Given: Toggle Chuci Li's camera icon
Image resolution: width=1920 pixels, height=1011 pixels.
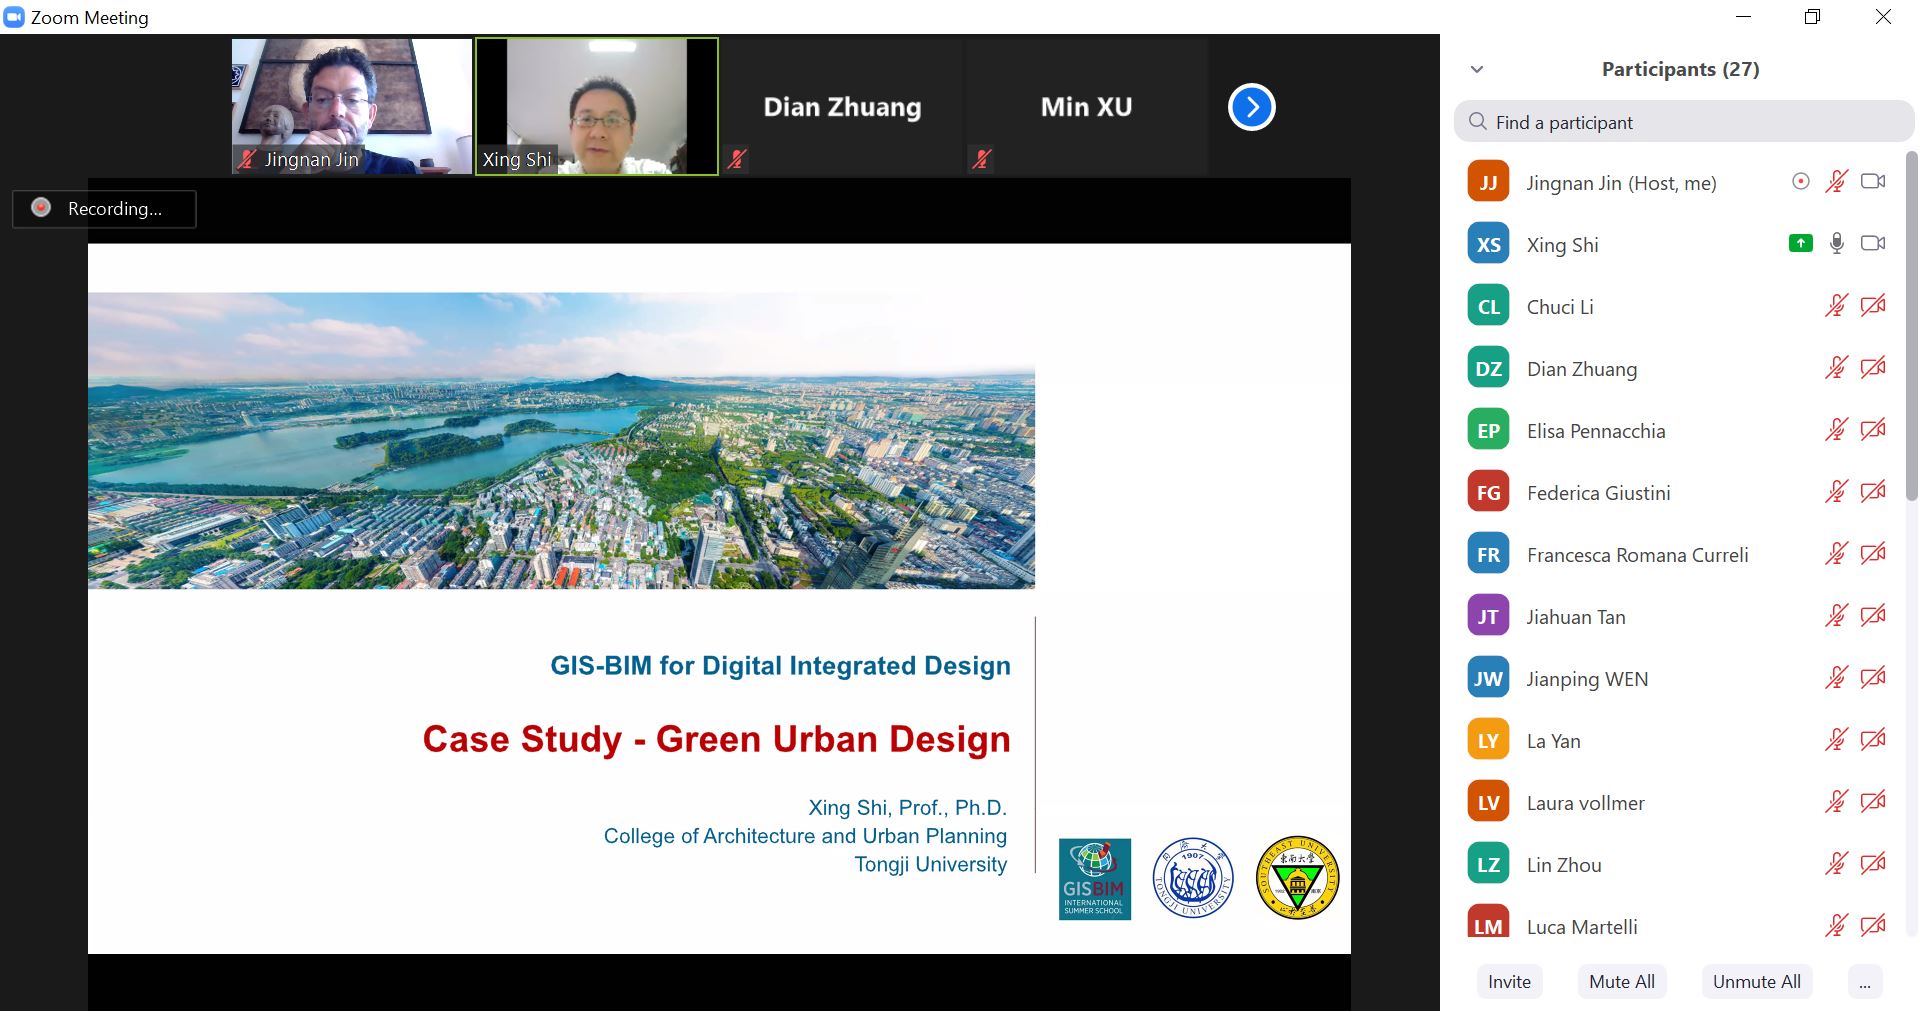Looking at the screenshot, I should point(1872,306).
